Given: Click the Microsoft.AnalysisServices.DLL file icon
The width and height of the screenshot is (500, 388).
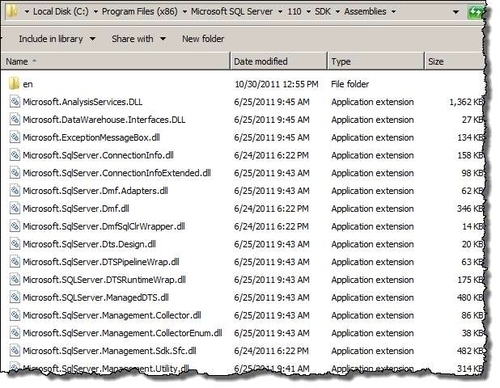Looking at the screenshot, I should point(14,102).
